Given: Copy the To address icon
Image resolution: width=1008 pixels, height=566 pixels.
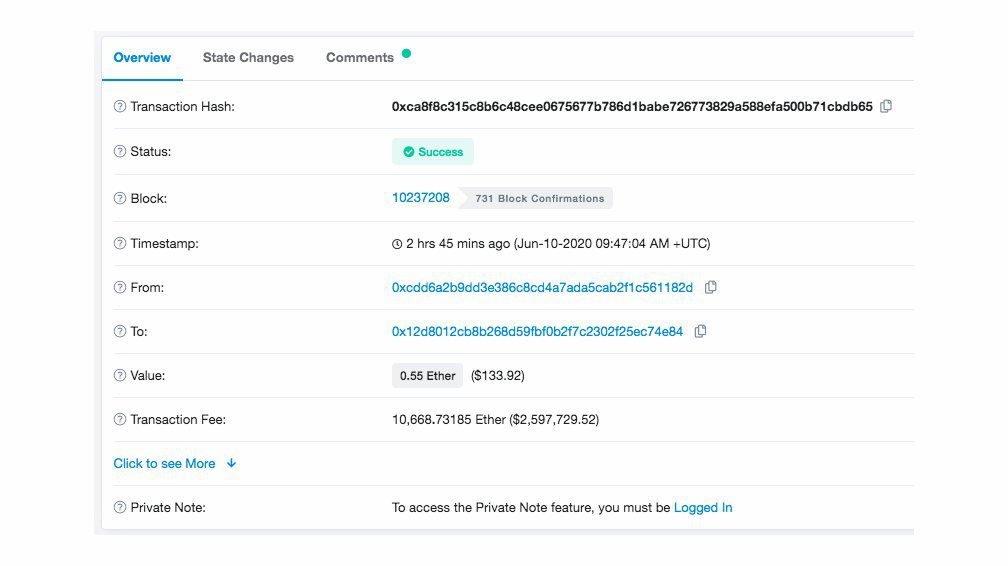Looking at the screenshot, I should point(700,331).
